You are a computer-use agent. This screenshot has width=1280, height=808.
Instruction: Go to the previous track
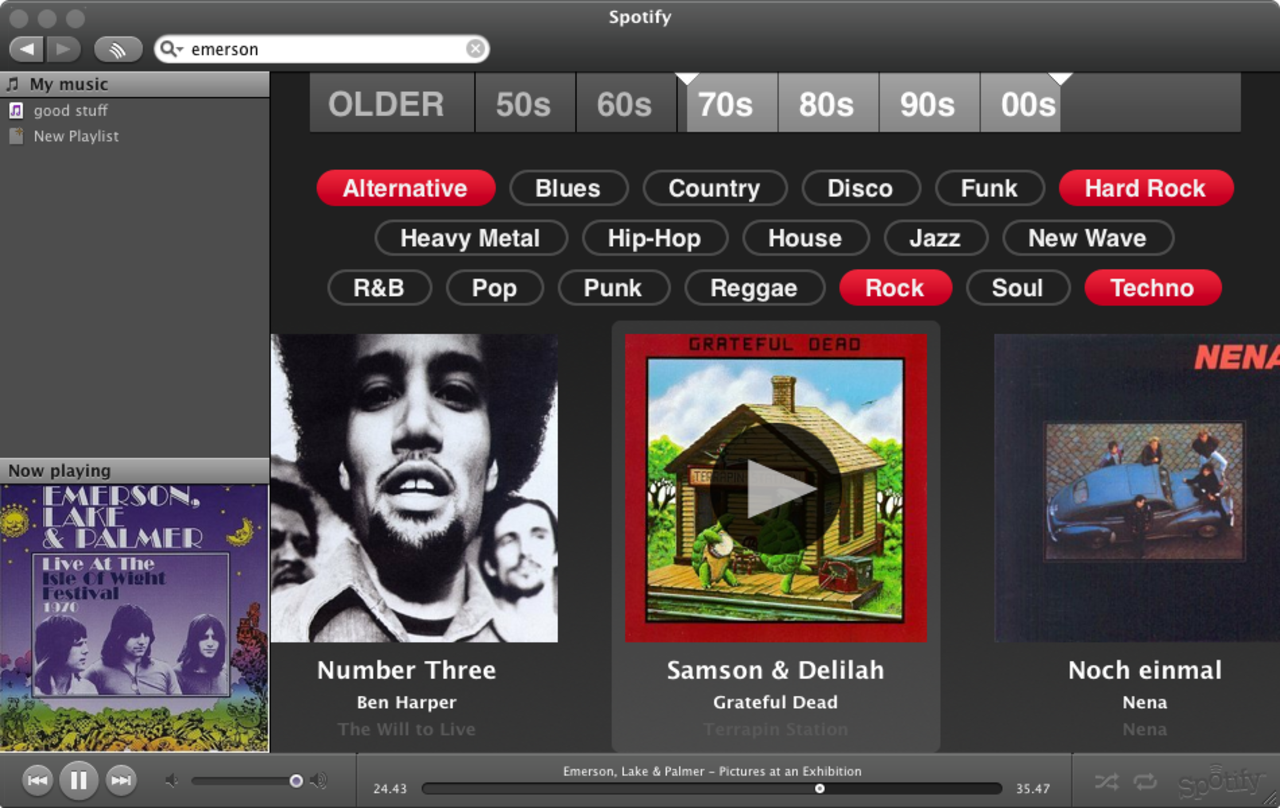tap(38, 781)
